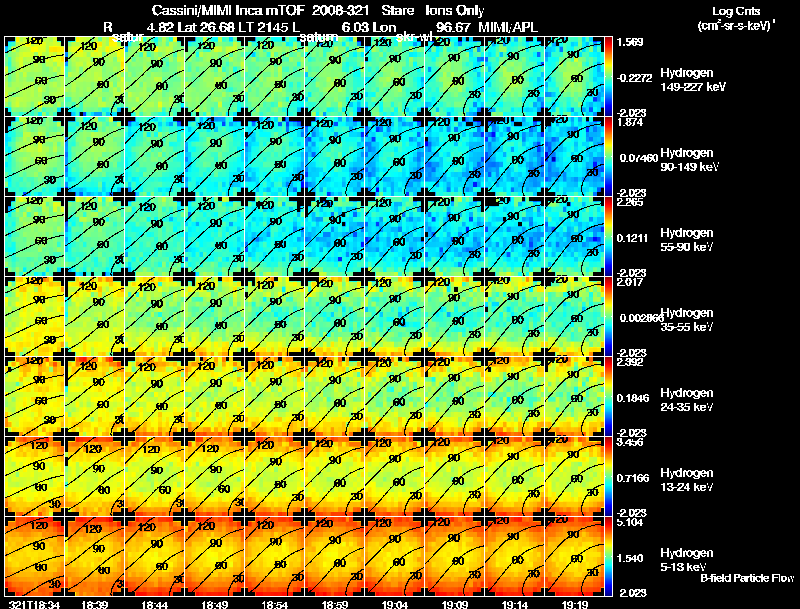Click the 19:04 time label

point(395,604)
